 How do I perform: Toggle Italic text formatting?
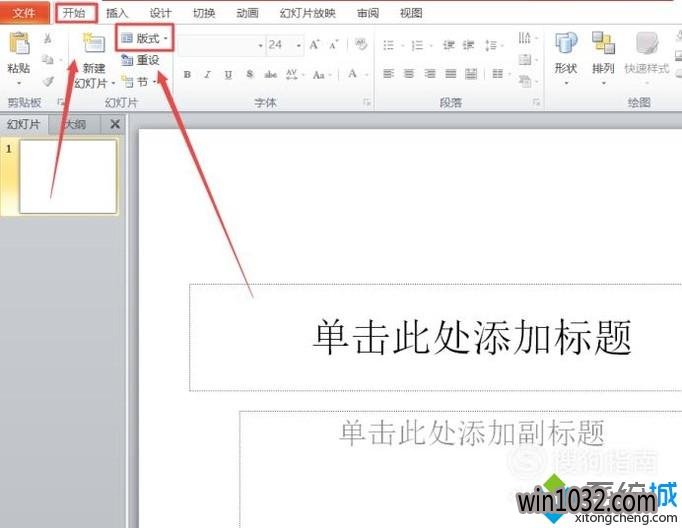208,74
